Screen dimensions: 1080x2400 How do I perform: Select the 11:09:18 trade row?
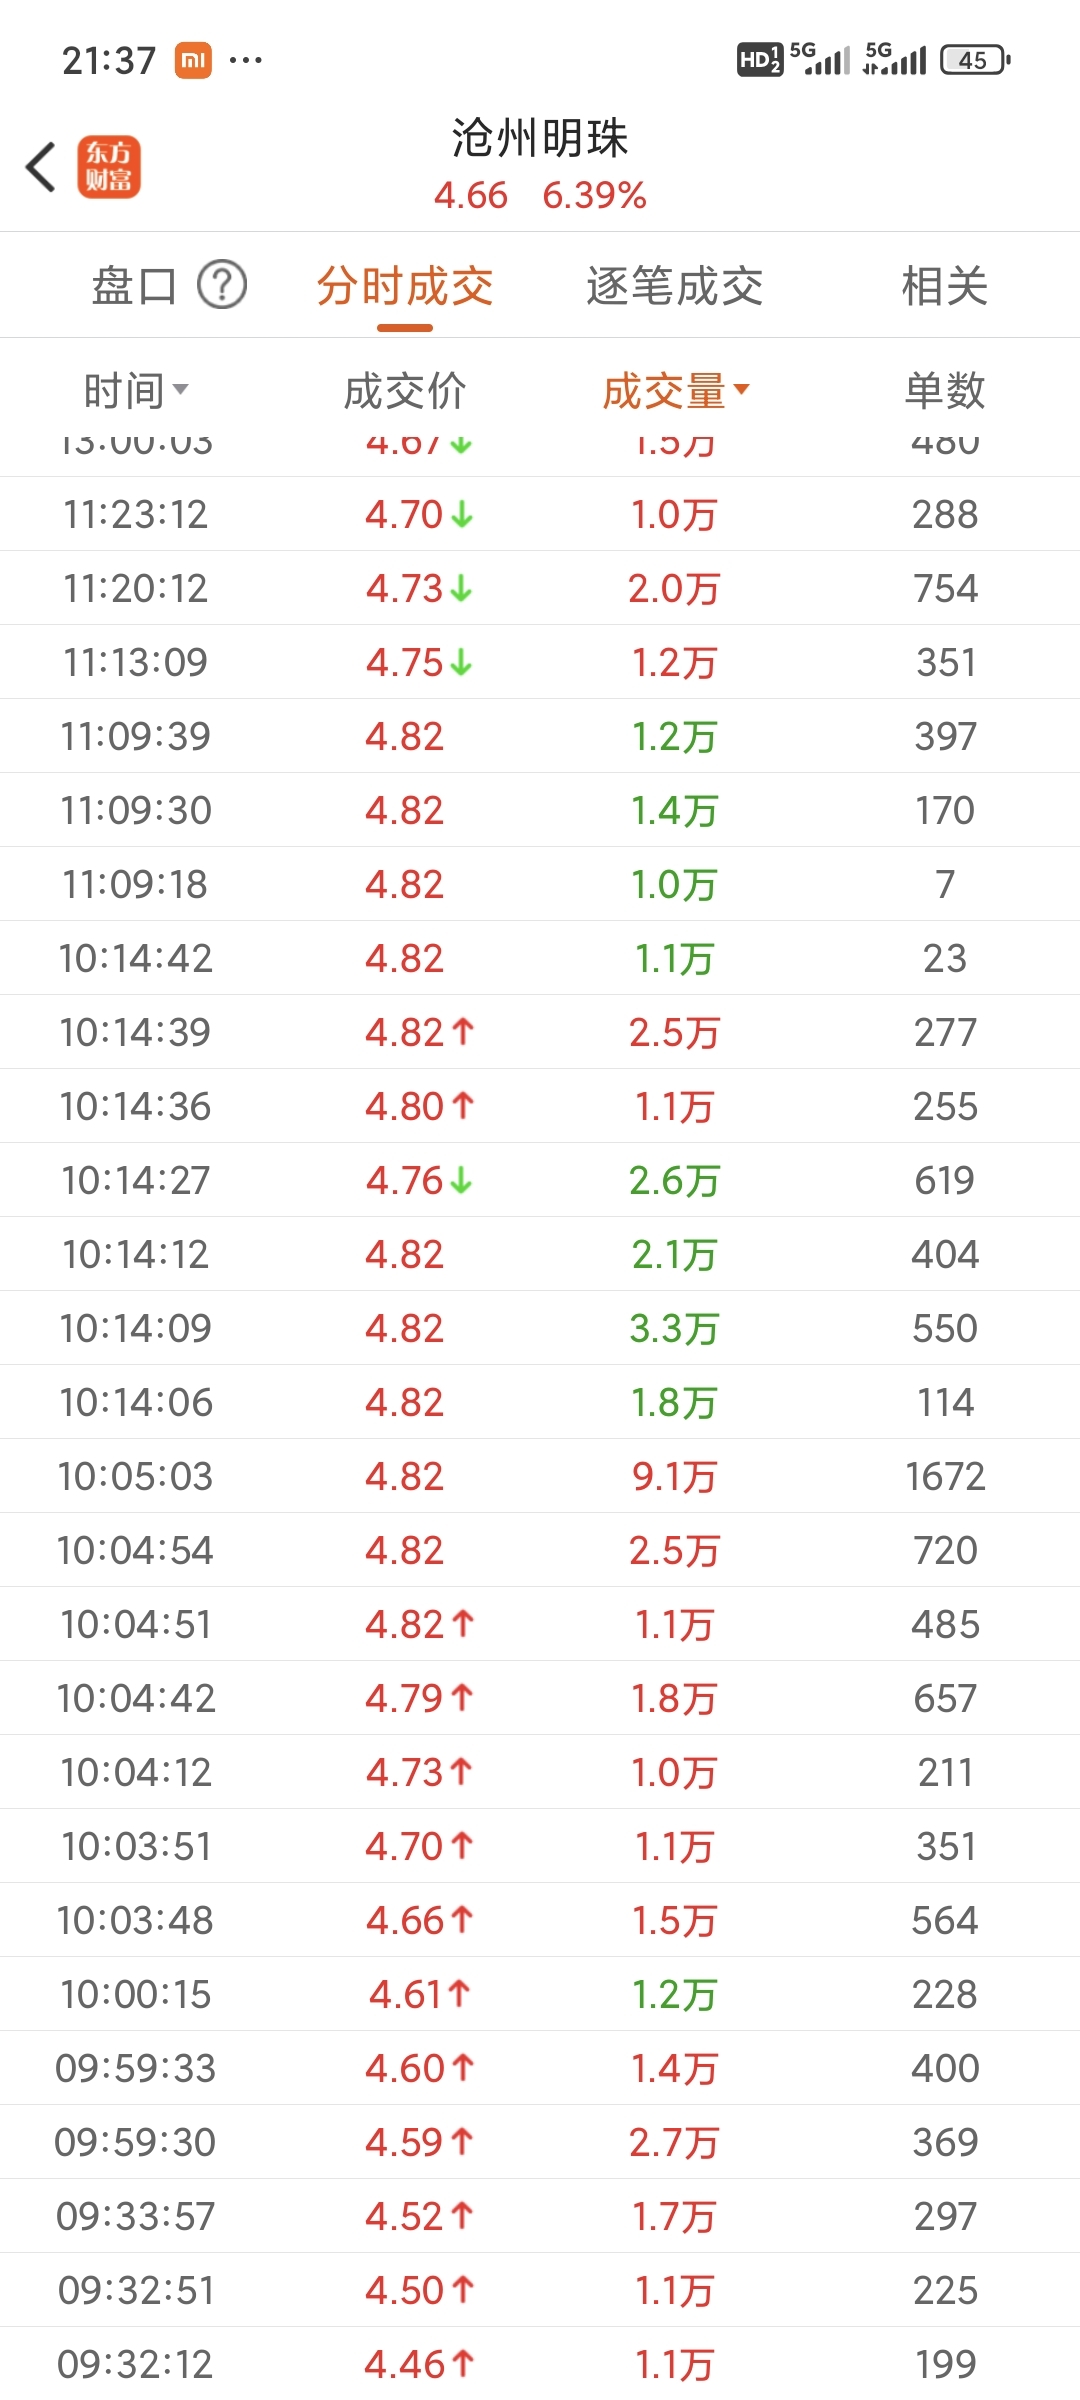(x=540, y=884)
